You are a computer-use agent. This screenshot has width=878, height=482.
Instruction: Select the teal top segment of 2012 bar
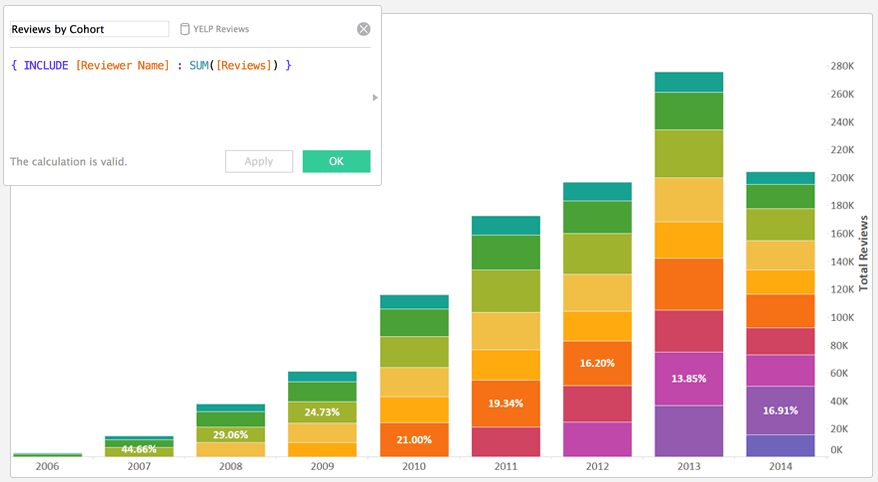pyautogui.click(x=597, y=191)
